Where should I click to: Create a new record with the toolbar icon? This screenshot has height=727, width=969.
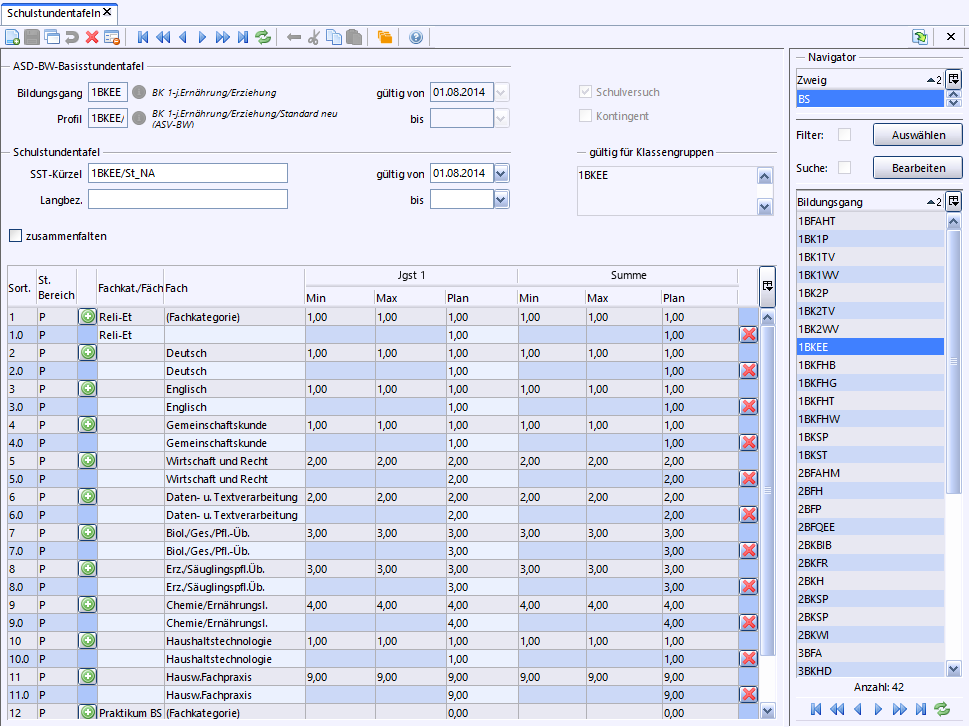coord(12,38)
